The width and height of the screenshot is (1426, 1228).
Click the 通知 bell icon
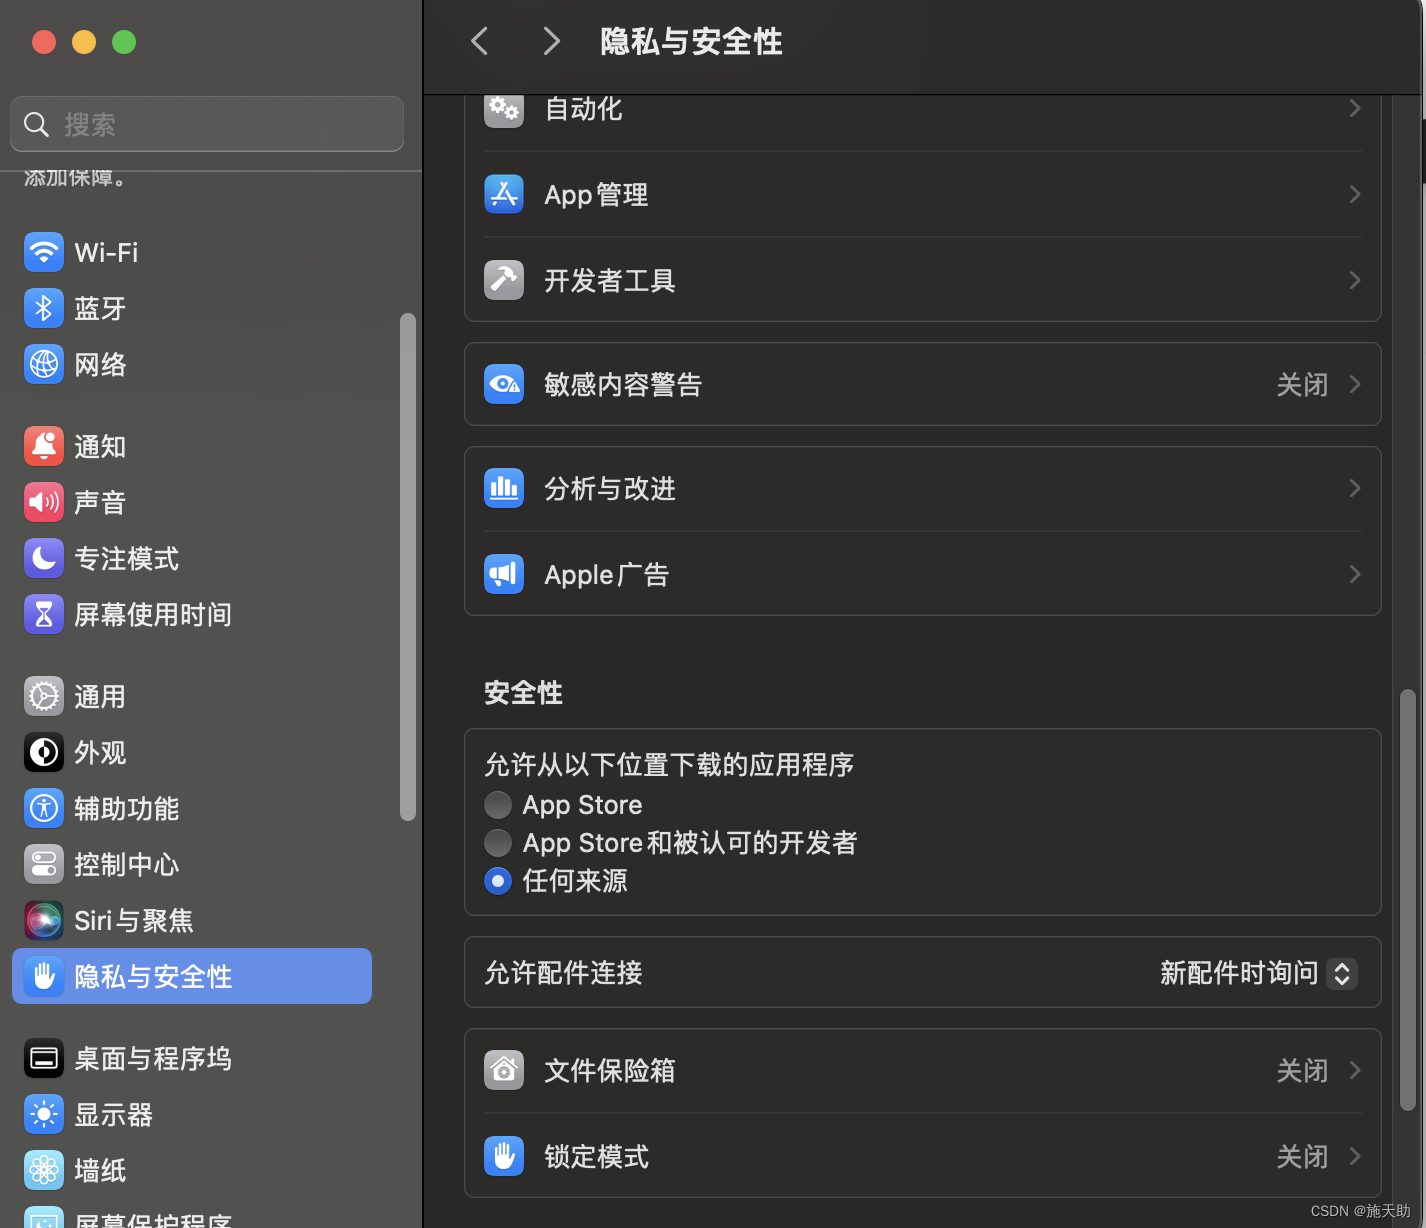(x=44, y=446)
